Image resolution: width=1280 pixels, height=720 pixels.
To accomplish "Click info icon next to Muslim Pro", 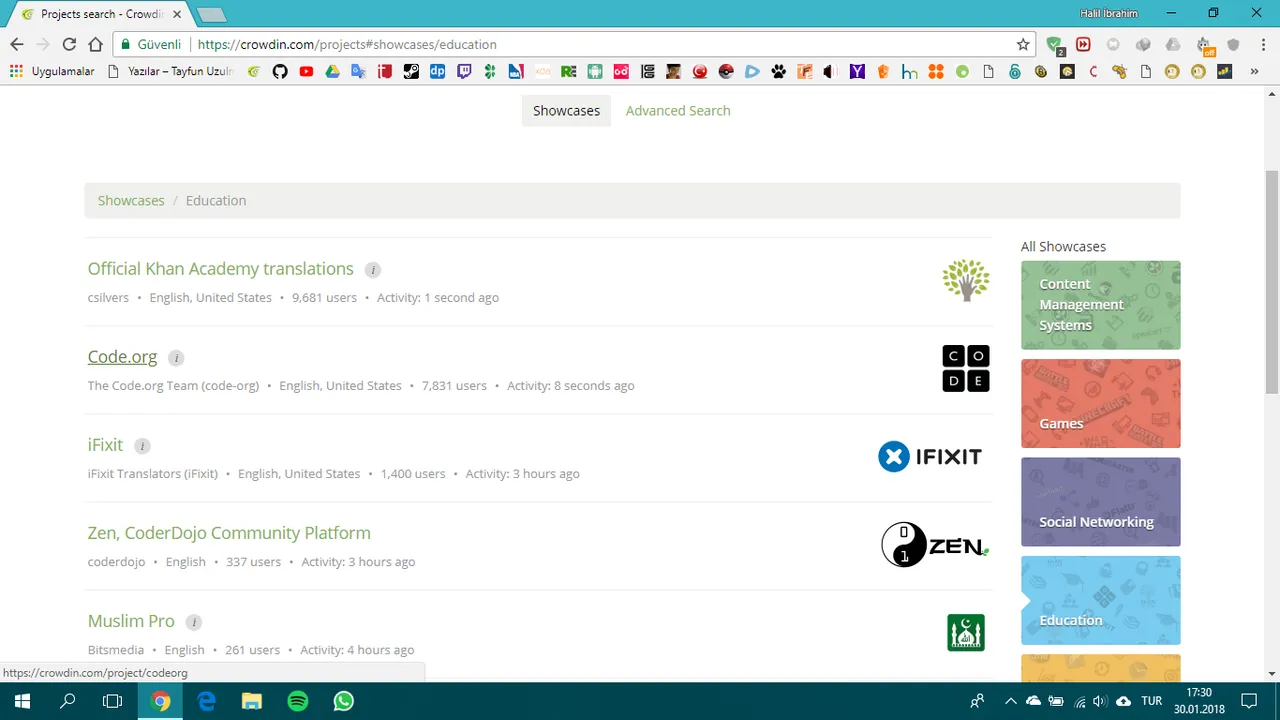I will [x=194, y=622].
